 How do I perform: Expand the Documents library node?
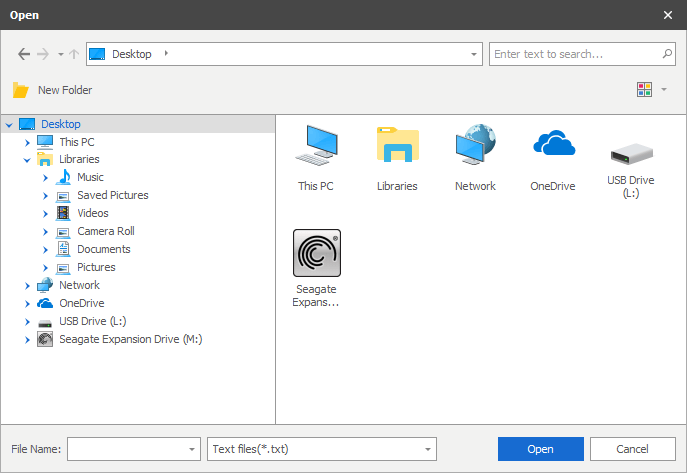pyautogui.click(x=45, y=250)
